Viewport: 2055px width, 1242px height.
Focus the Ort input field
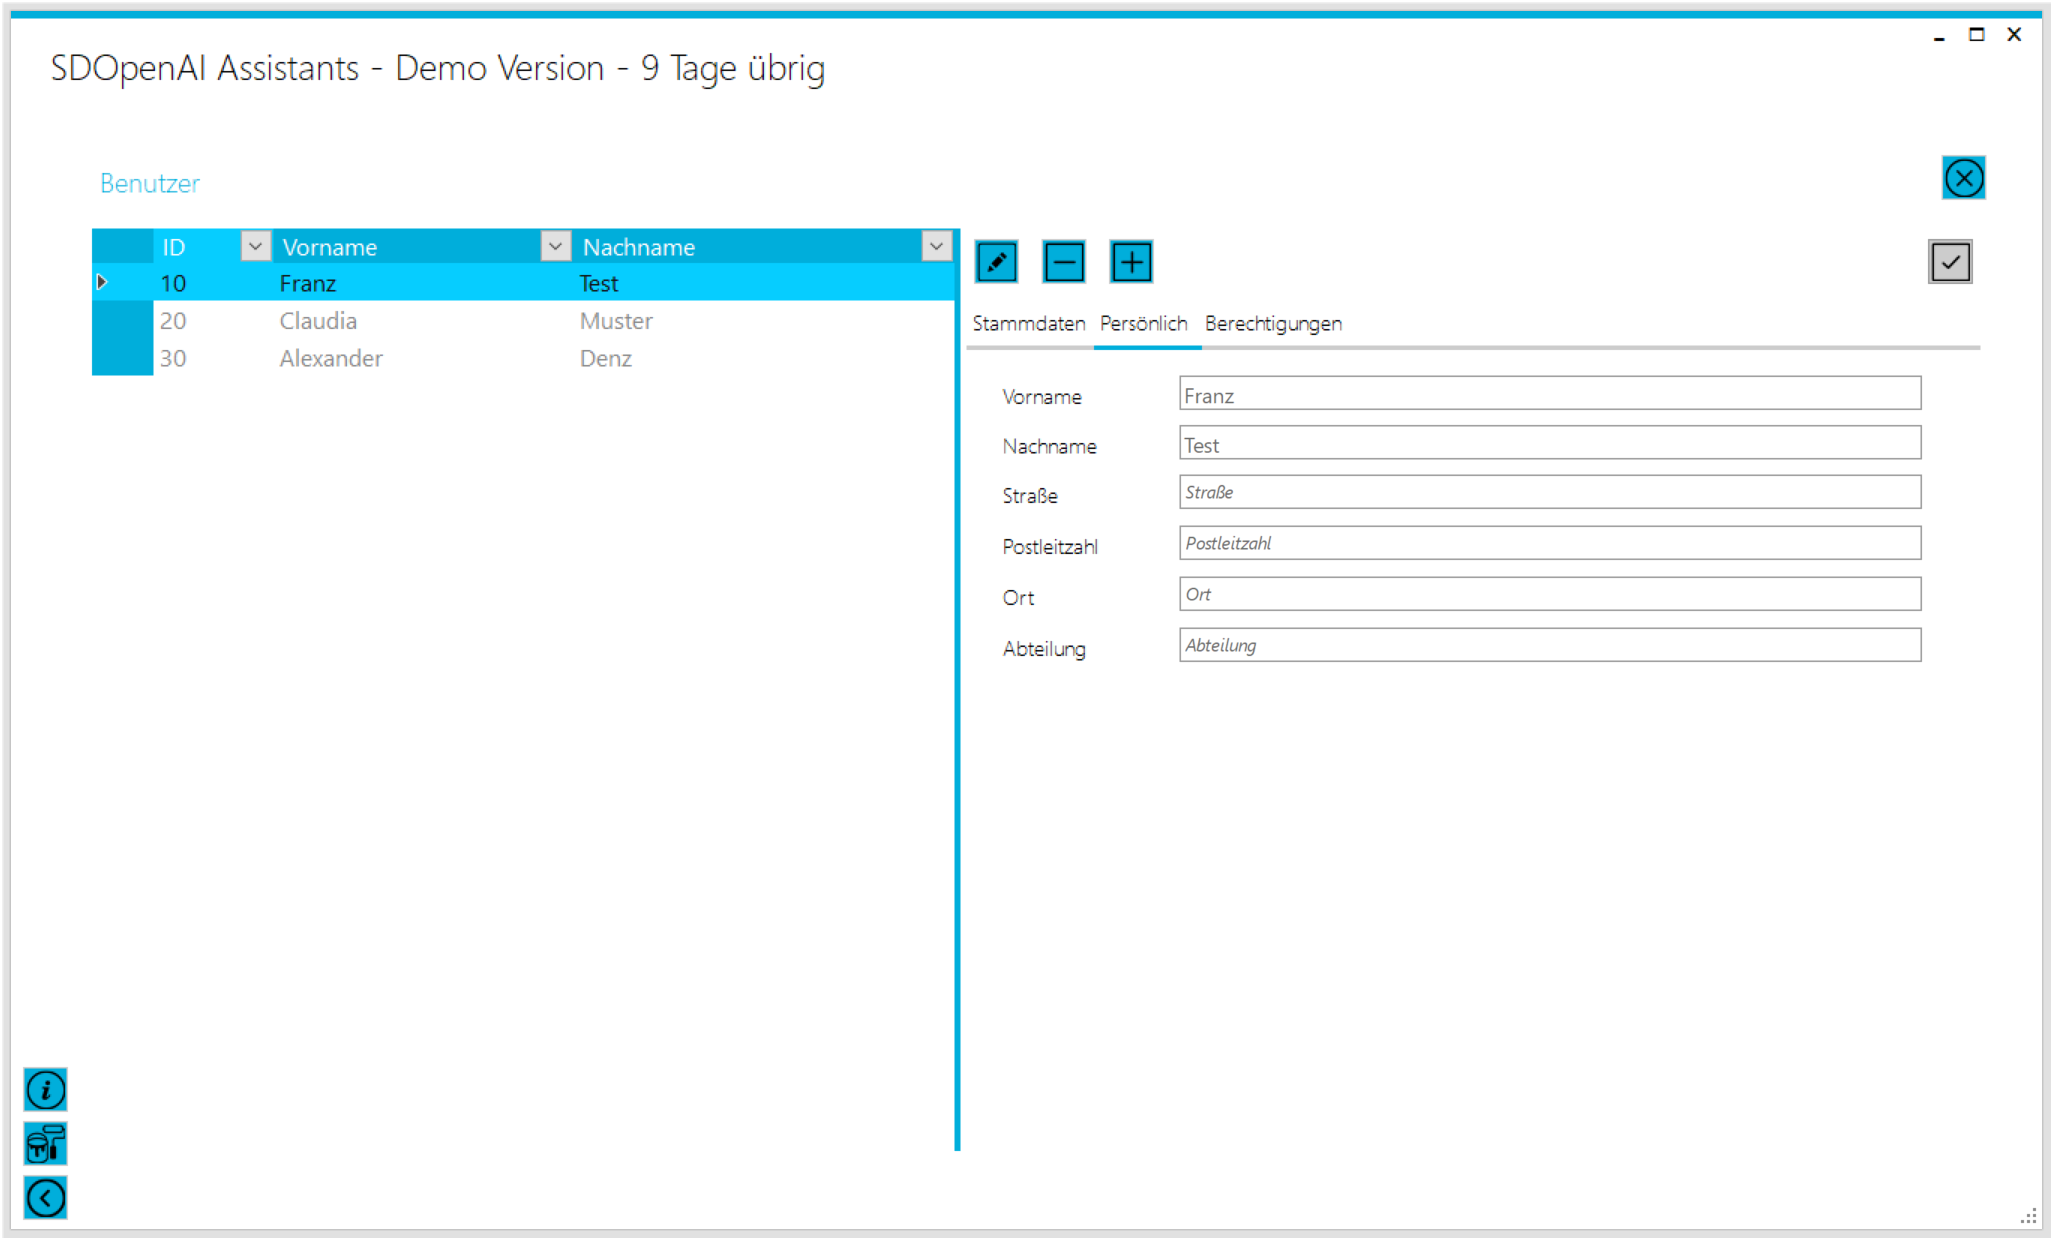click(1550, 595)
